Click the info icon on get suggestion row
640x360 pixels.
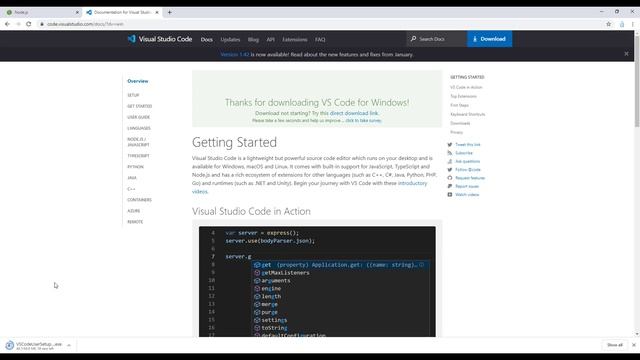(422, 264)
